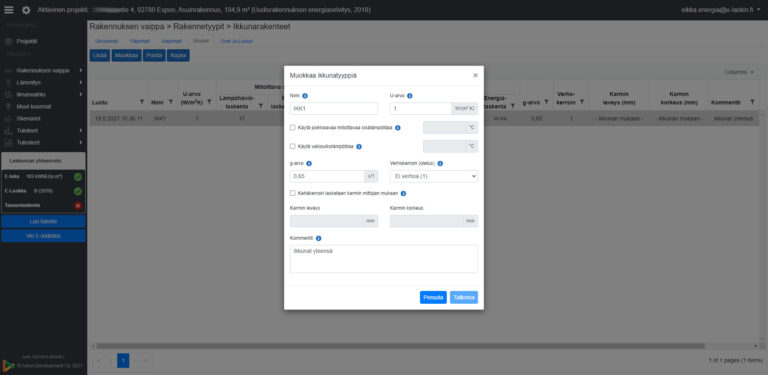This screenshot has height=375, width=768.
Task: Click the Peruuta button in dialog
Action: (433, 297)
